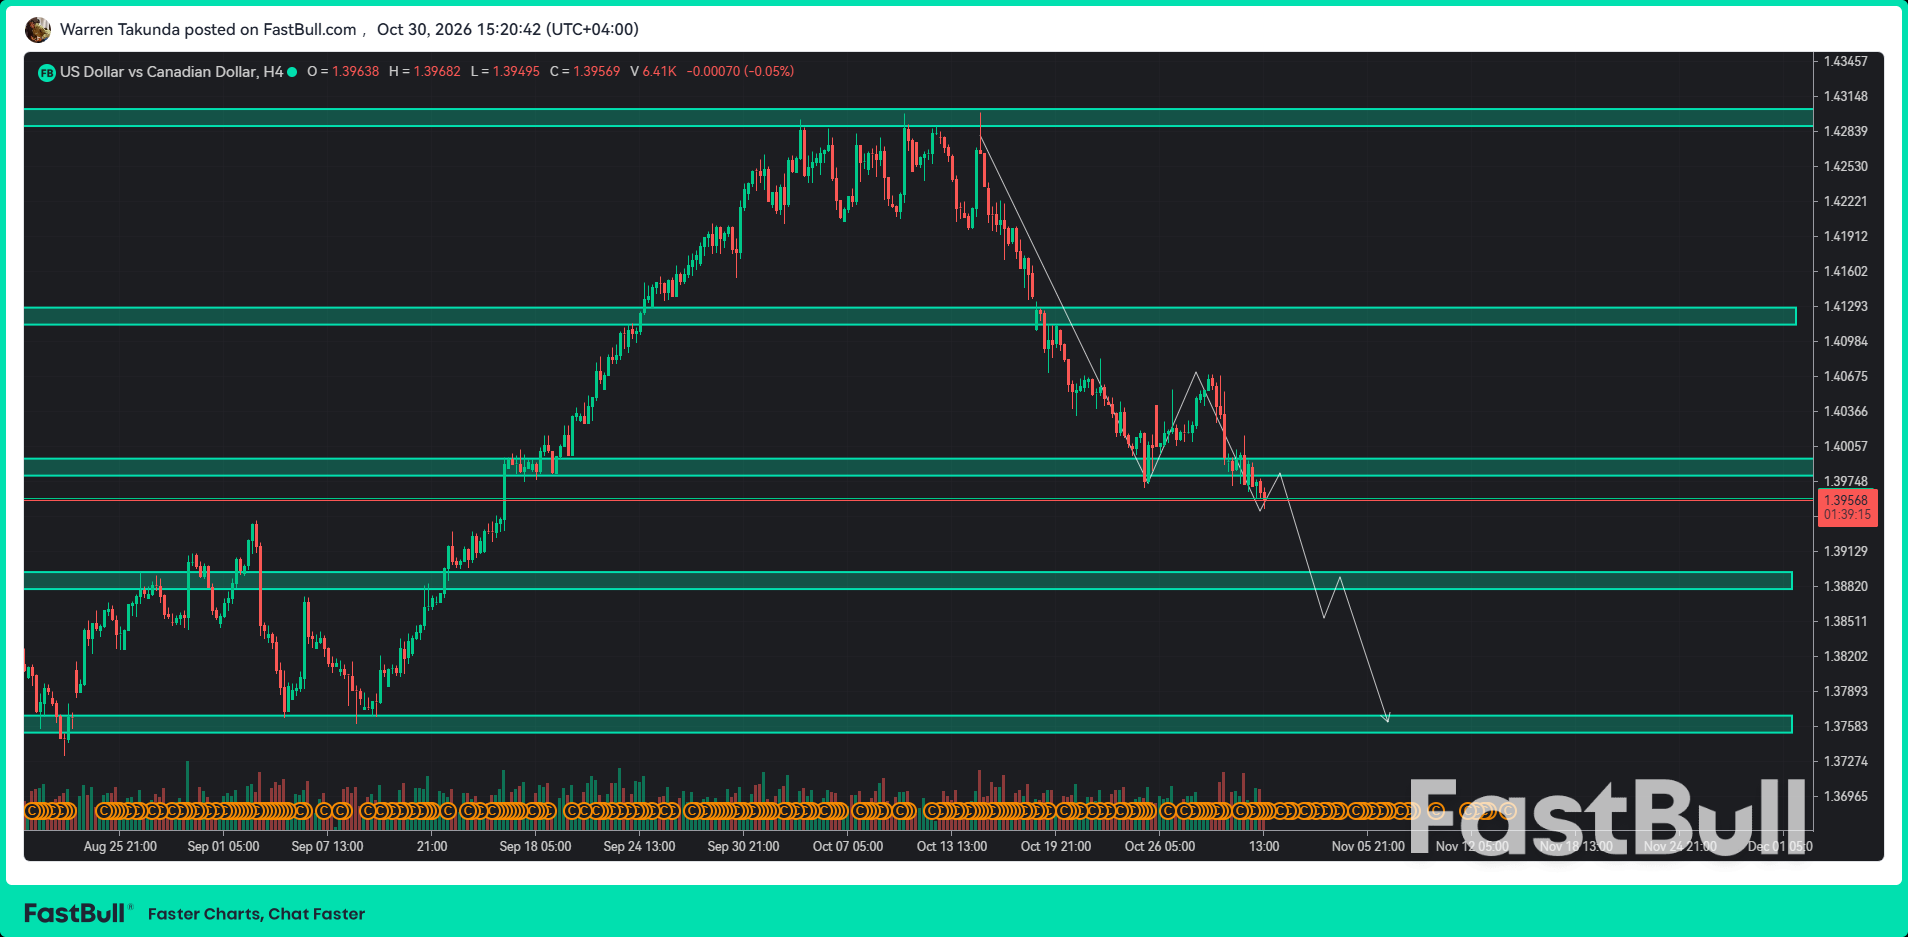The image size is (1908, 937).
Task: Click price axis label 1.41602
Action: 1845,271
